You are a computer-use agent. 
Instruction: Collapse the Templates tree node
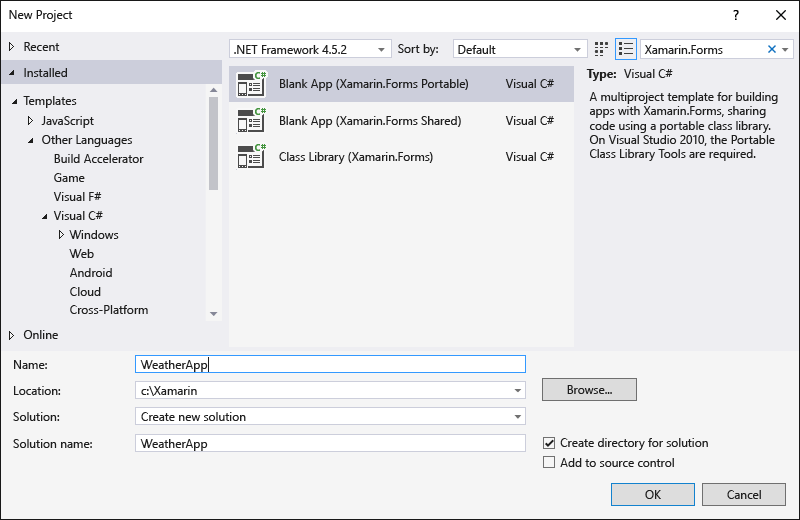pos(15,101)
